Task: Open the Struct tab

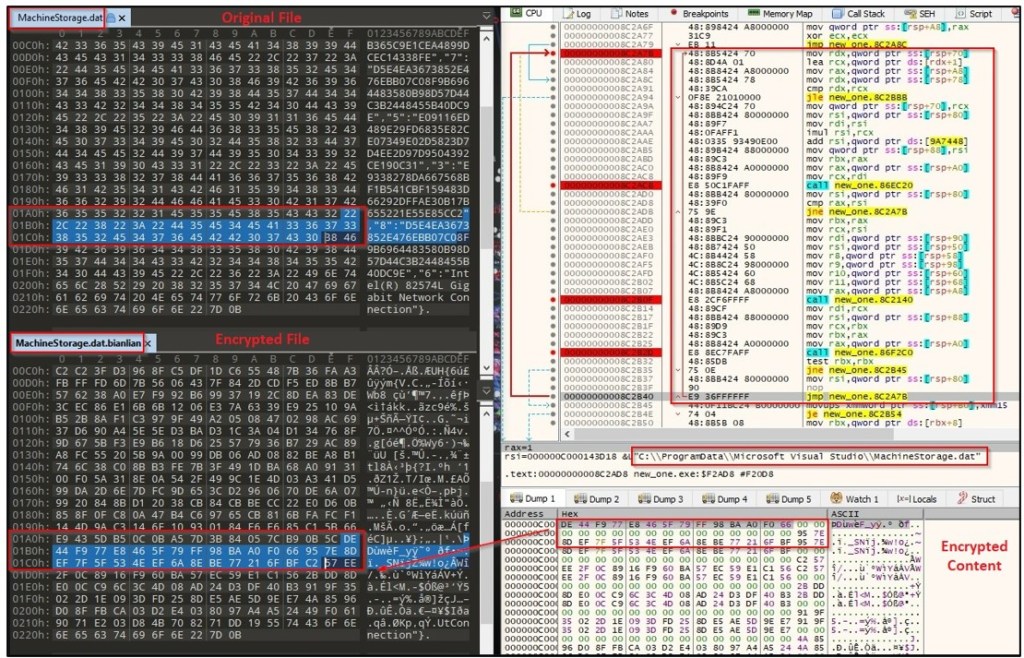Action: (x=982, y=498)
